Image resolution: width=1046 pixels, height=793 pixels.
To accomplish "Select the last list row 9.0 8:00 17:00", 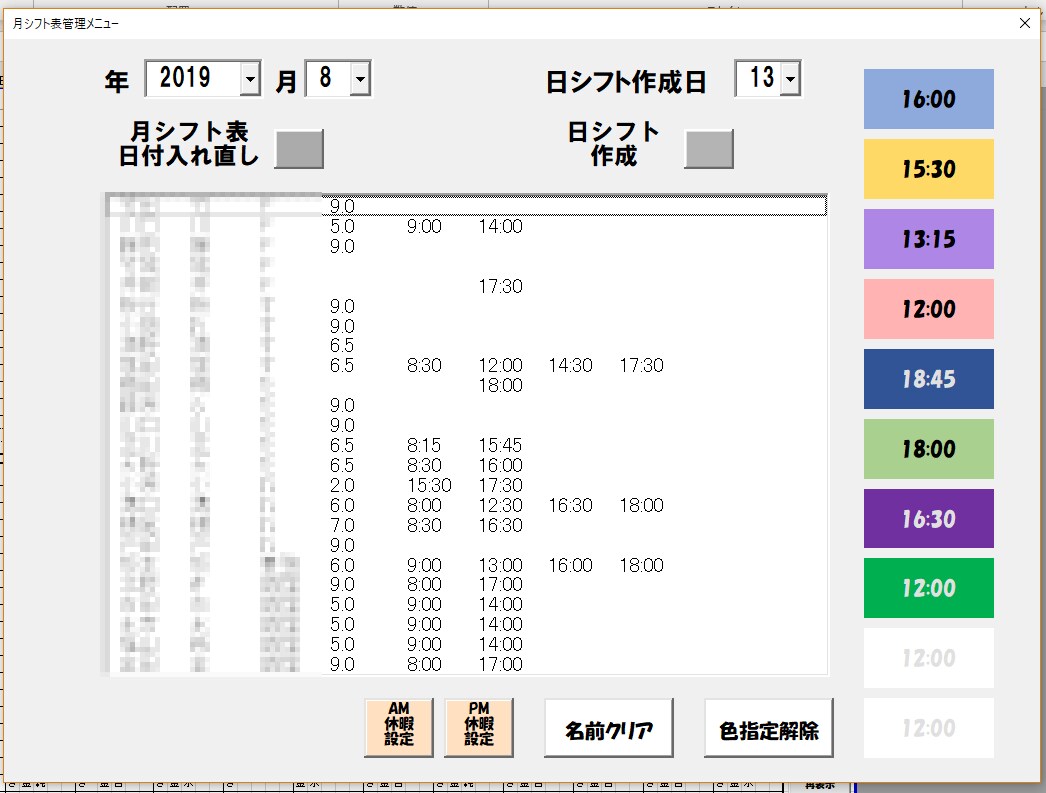I will click(x=467, y=664).
